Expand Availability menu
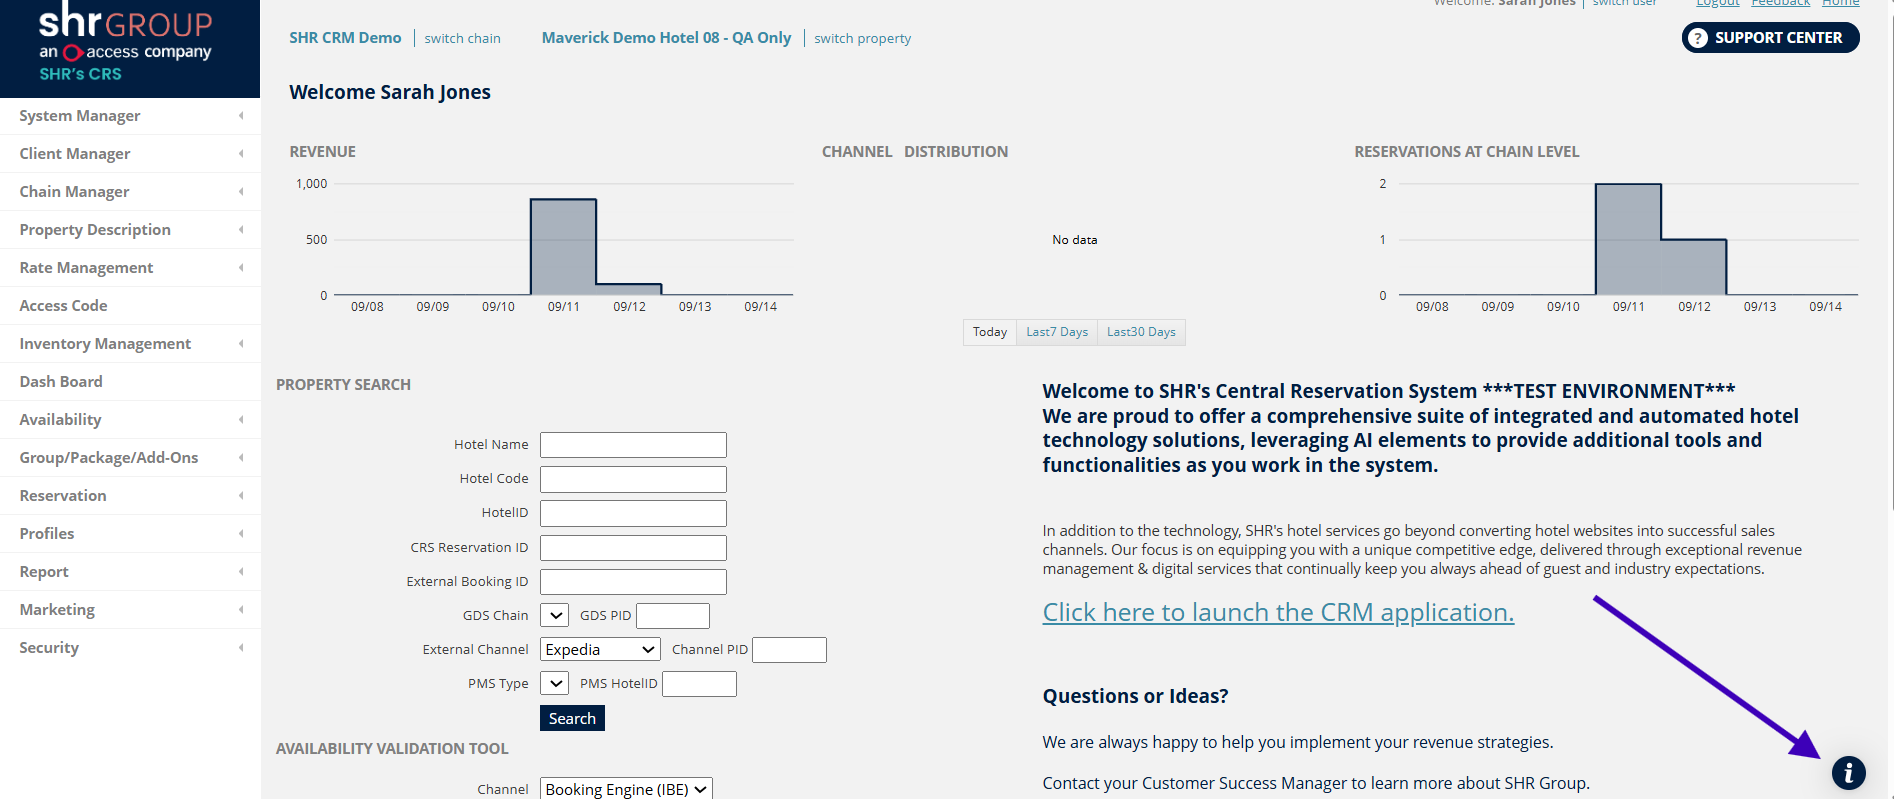The height and width of the screenshot is (799, 1894). 130,420
